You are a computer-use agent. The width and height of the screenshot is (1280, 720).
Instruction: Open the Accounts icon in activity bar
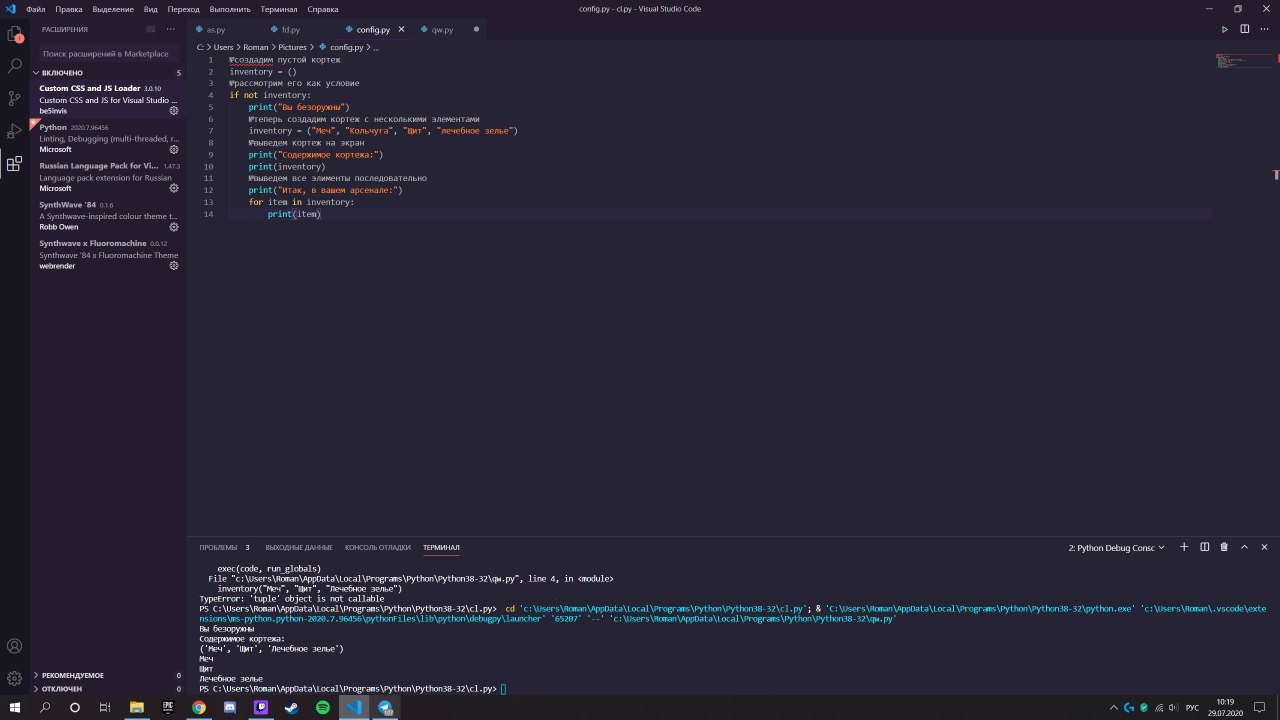point(15,646)
